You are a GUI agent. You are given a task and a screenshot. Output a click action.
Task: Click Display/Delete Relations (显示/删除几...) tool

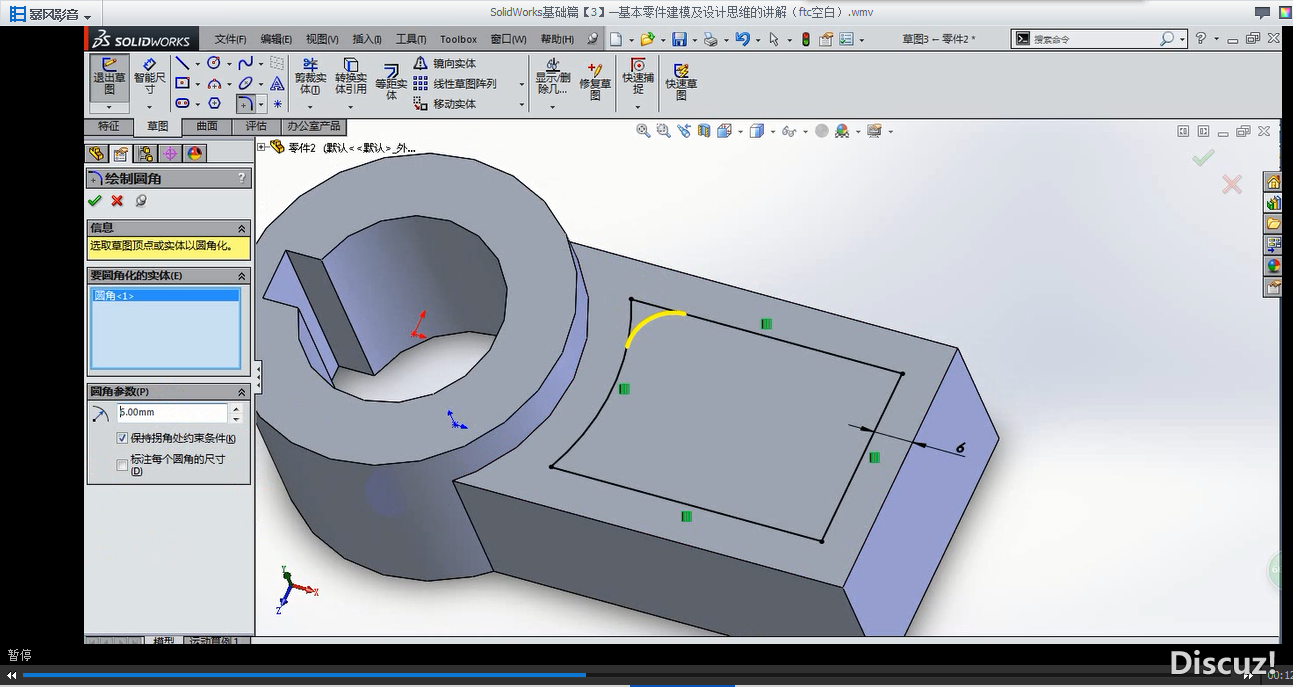pyautogui.click(x=552, y=76)
